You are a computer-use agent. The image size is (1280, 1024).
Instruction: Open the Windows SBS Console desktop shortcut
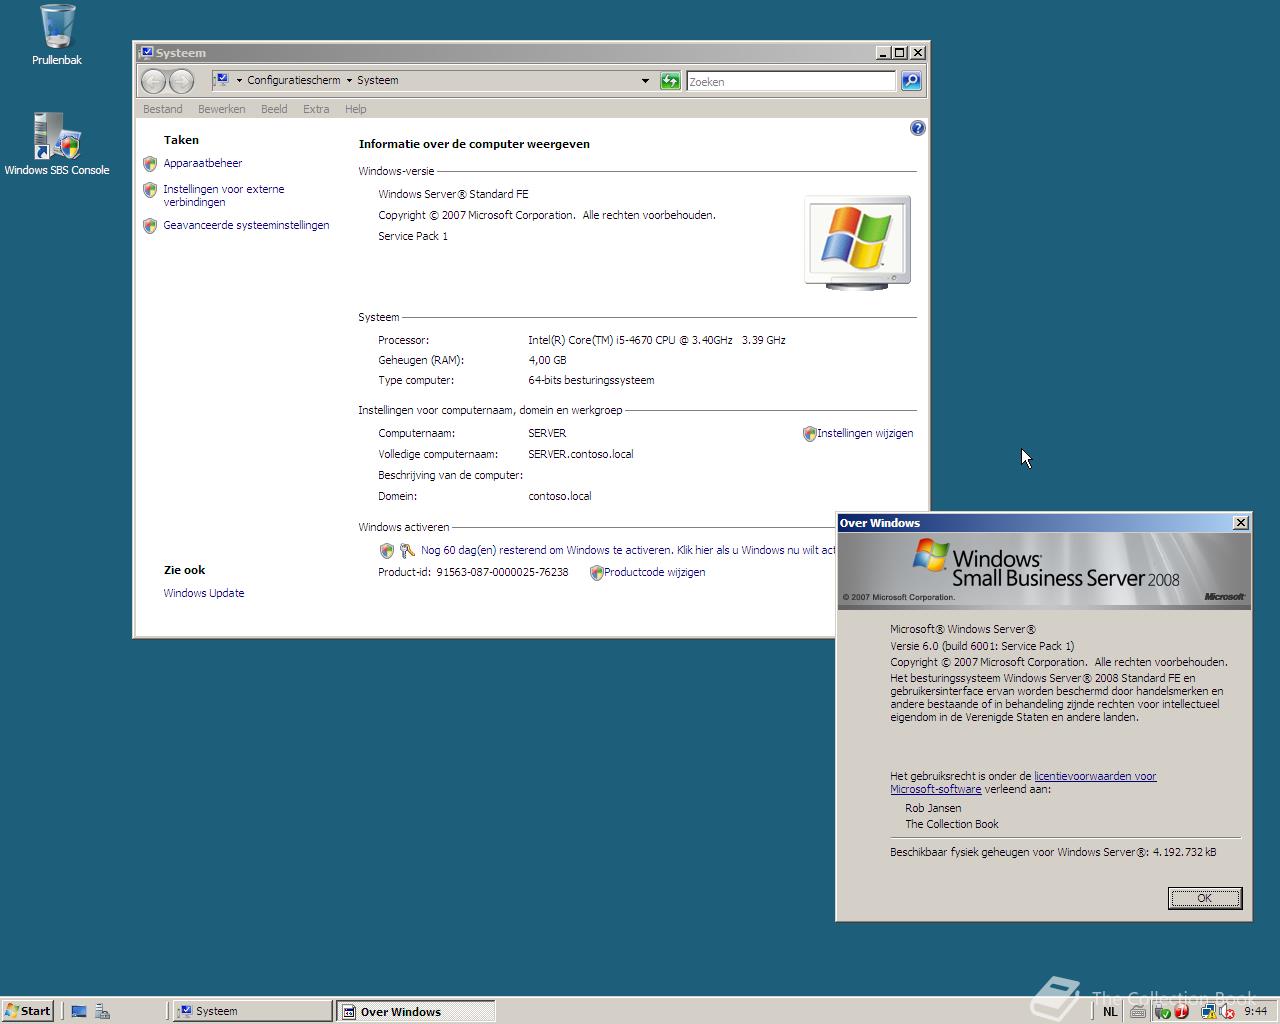57,144
